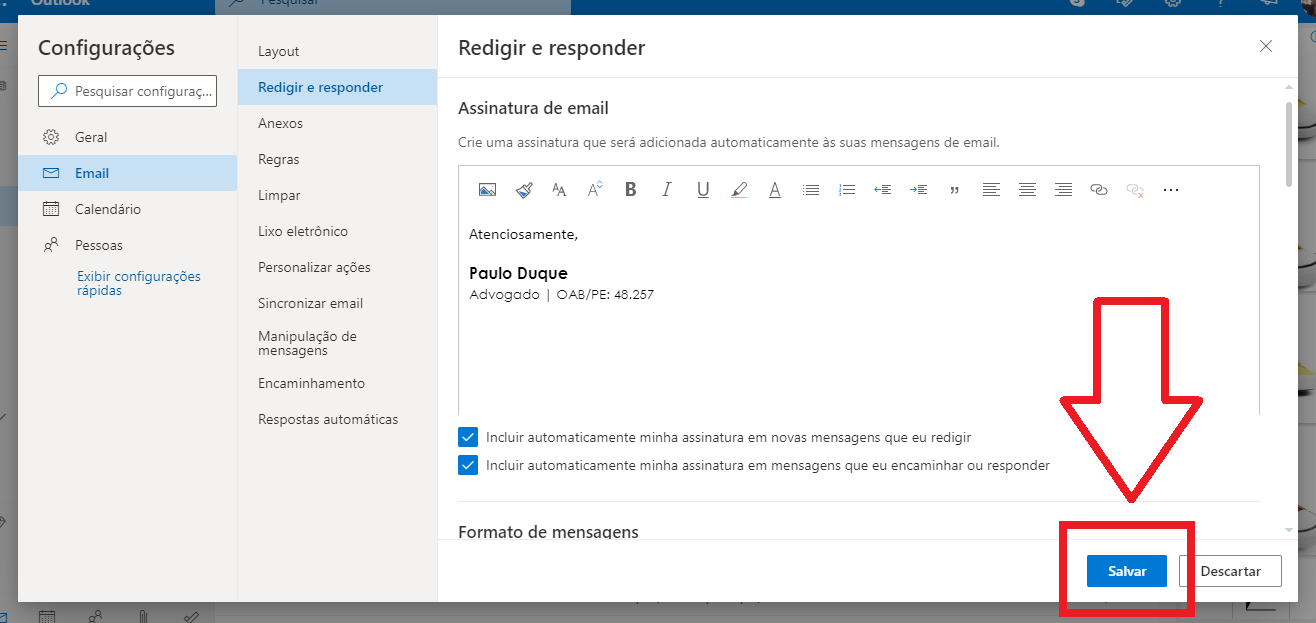Open the font size selector
Image resolution: width=1316 pixels, height=623 pixels.
[x=595, y=189]
